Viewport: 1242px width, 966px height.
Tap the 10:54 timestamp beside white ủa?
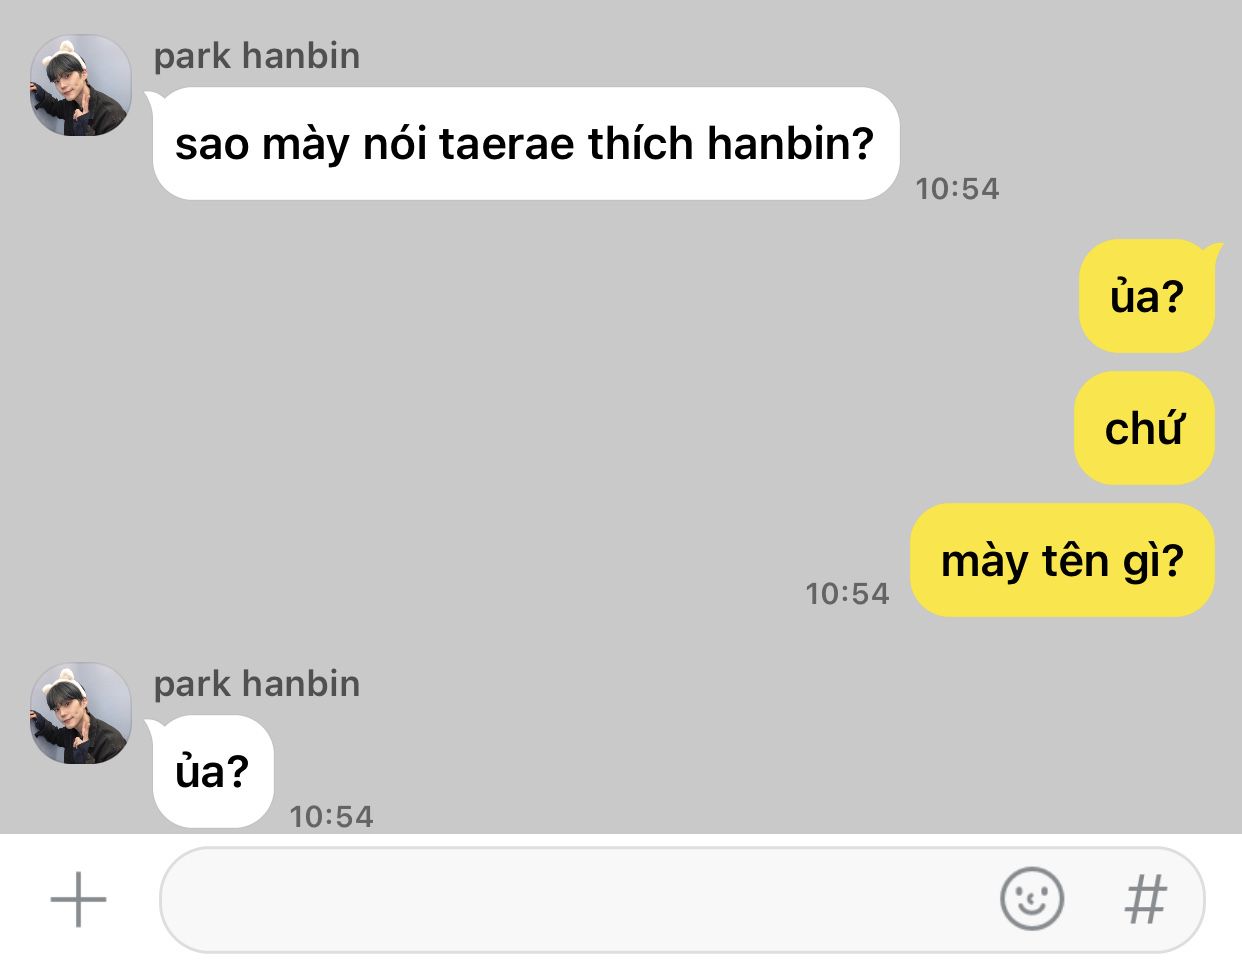click(x=331, y=817)
